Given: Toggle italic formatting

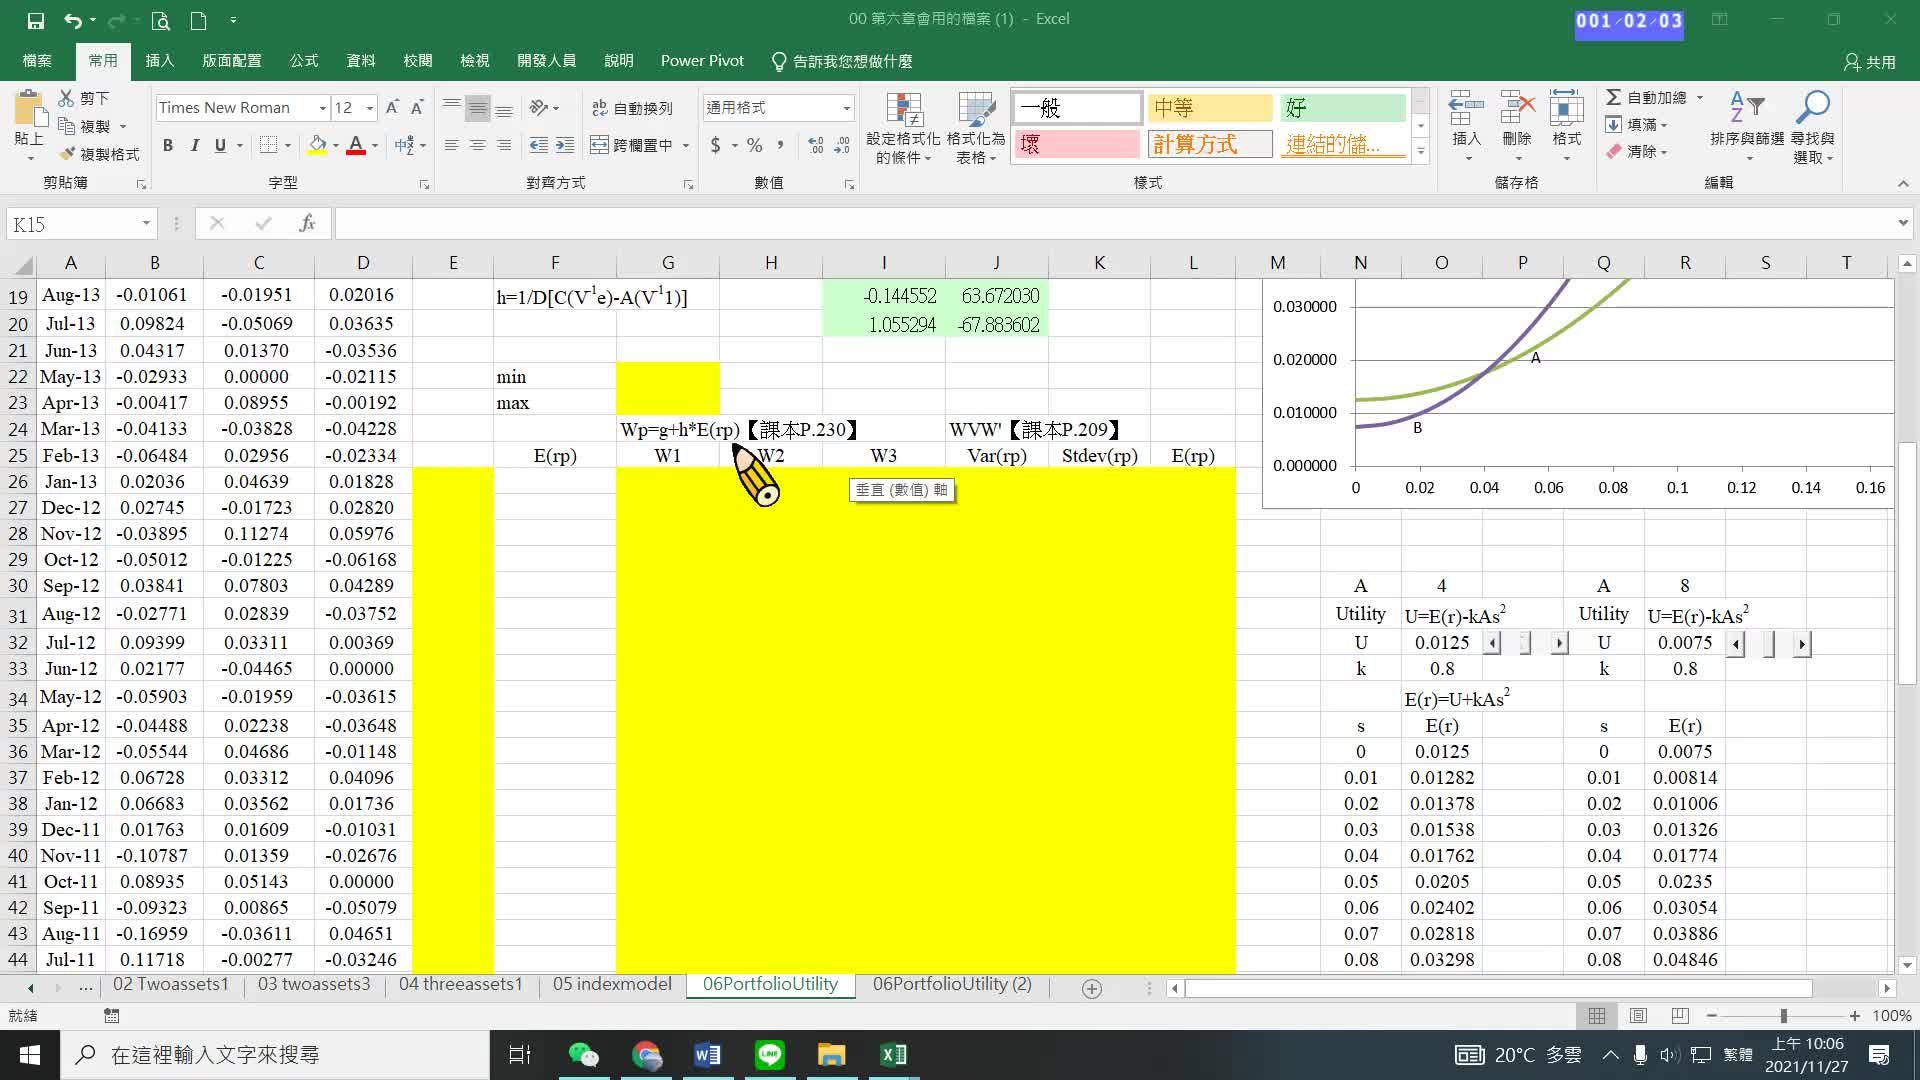Looking at the screenshot, I should [x=194, y=145].
